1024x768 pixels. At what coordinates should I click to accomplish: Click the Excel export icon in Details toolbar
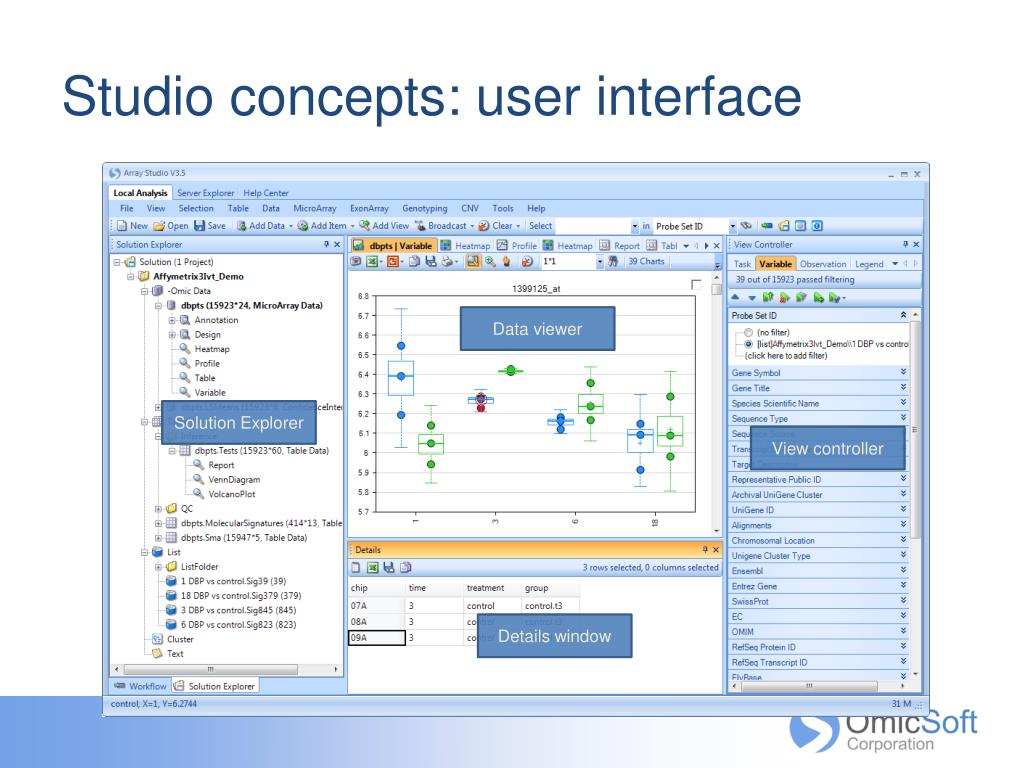point(372,568)
